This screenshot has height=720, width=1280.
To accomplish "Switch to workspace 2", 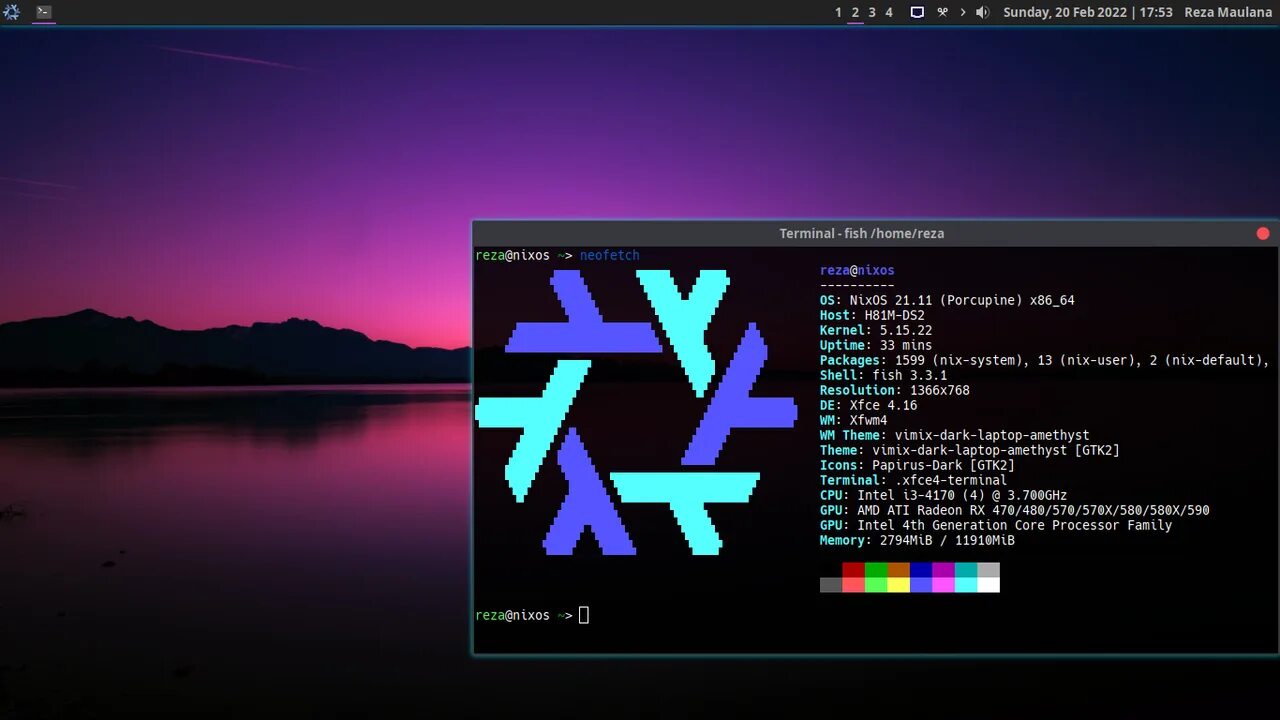I will click(x=855, y=12).
